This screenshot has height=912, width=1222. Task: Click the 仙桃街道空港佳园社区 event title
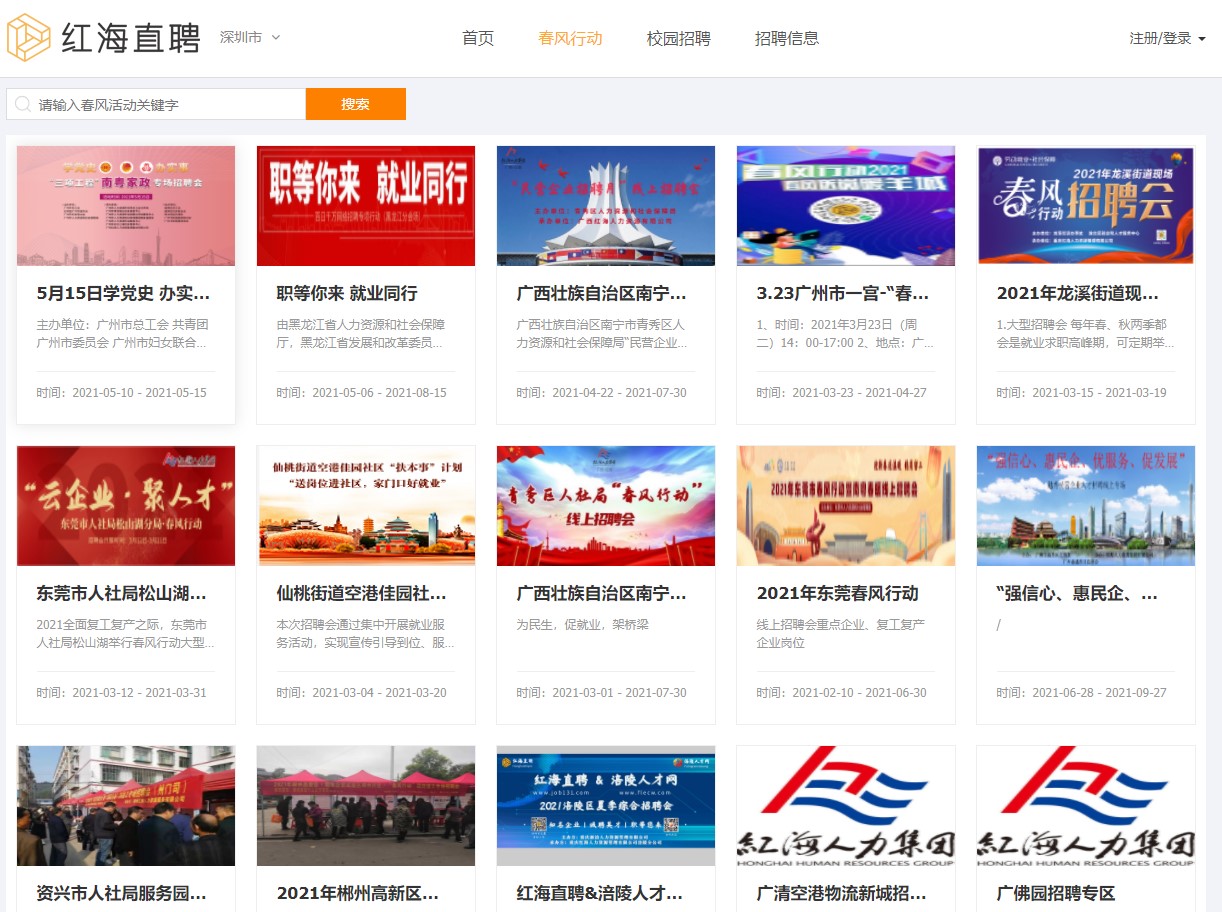pyautogui.click(x=362, y=594)
